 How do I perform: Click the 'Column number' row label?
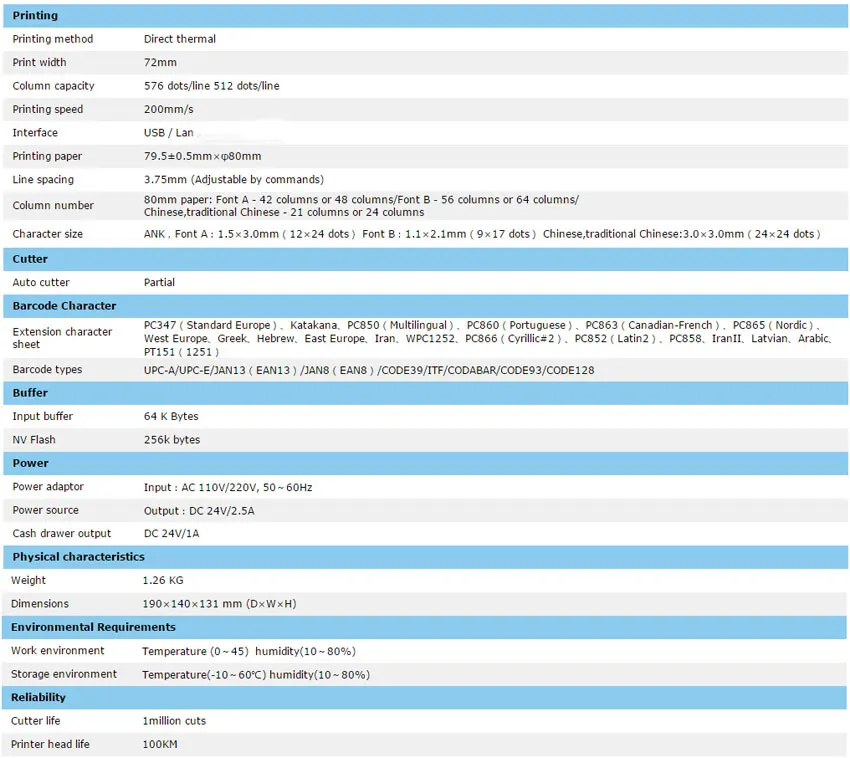53,205
